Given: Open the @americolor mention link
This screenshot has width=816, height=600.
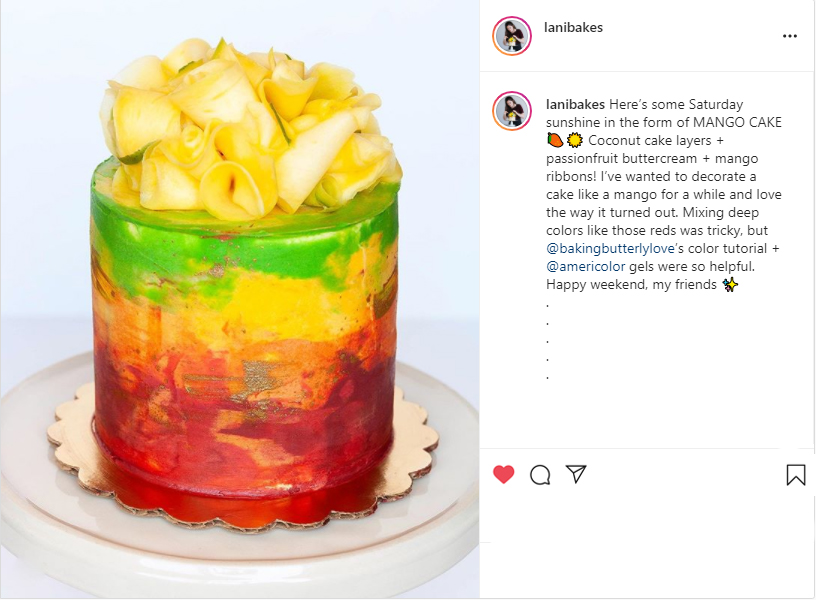Looking at the screenshot, I should pyautogui.click(x=585, y=266).
